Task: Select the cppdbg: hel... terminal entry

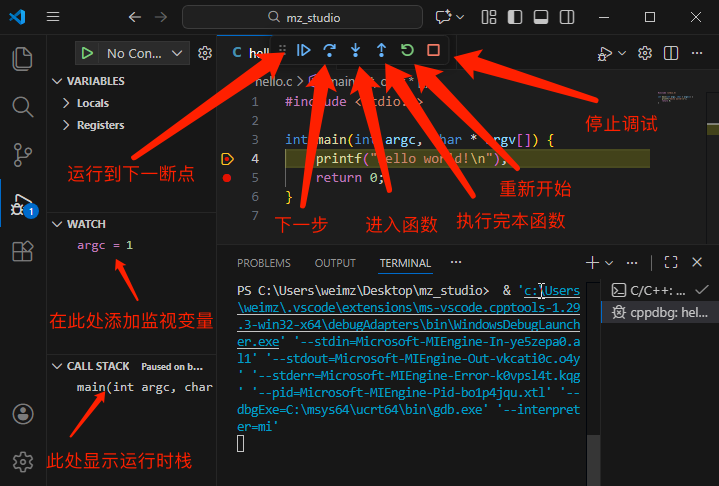Action: (x=660, y=313)
